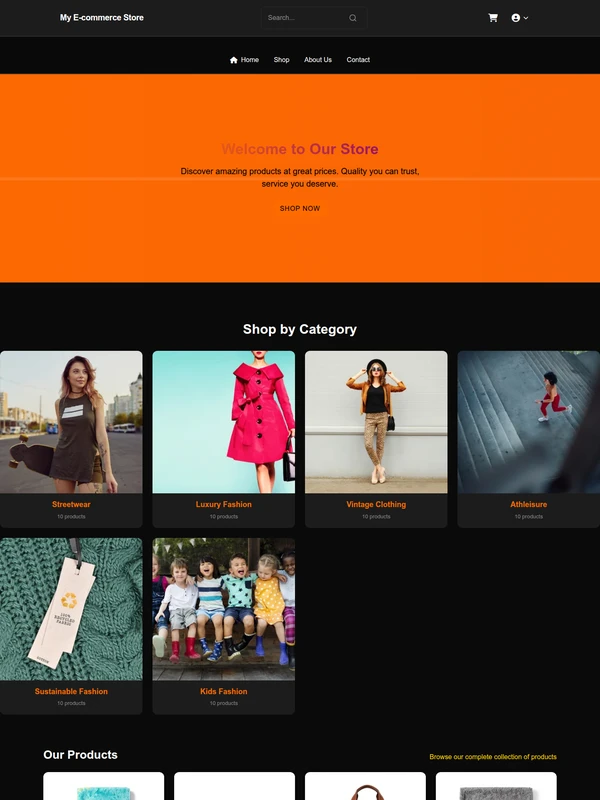The width and height of the screenshot is (600, 800).
Task: Click the Sustainable Fashion category title
Action: [71, 692]
